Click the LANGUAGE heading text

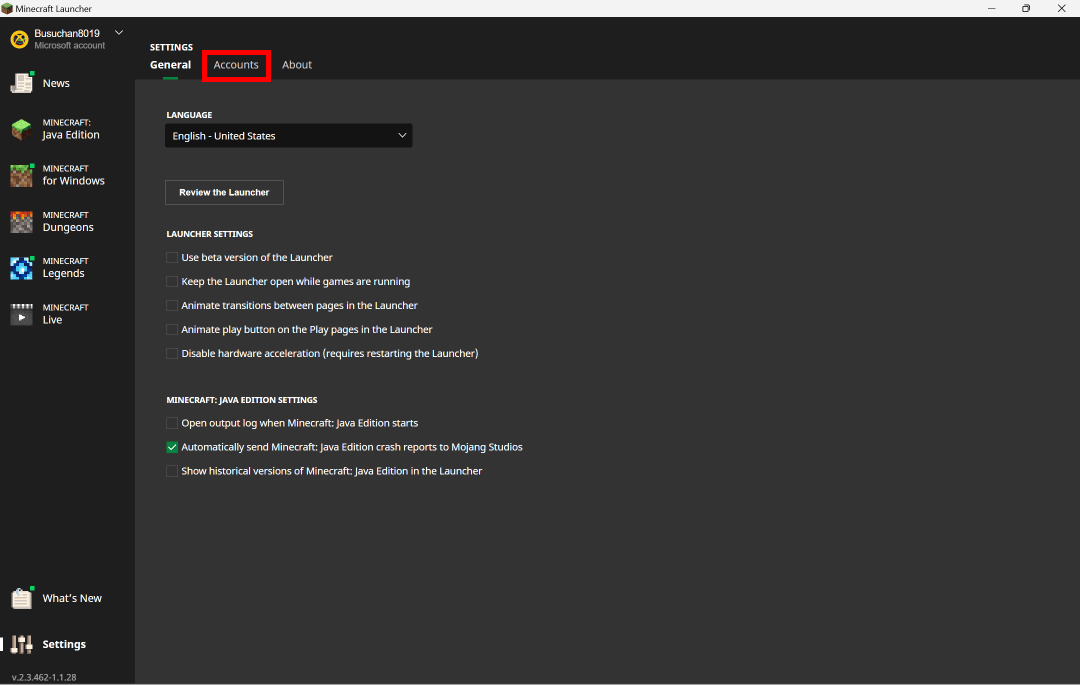click(189, 115)
